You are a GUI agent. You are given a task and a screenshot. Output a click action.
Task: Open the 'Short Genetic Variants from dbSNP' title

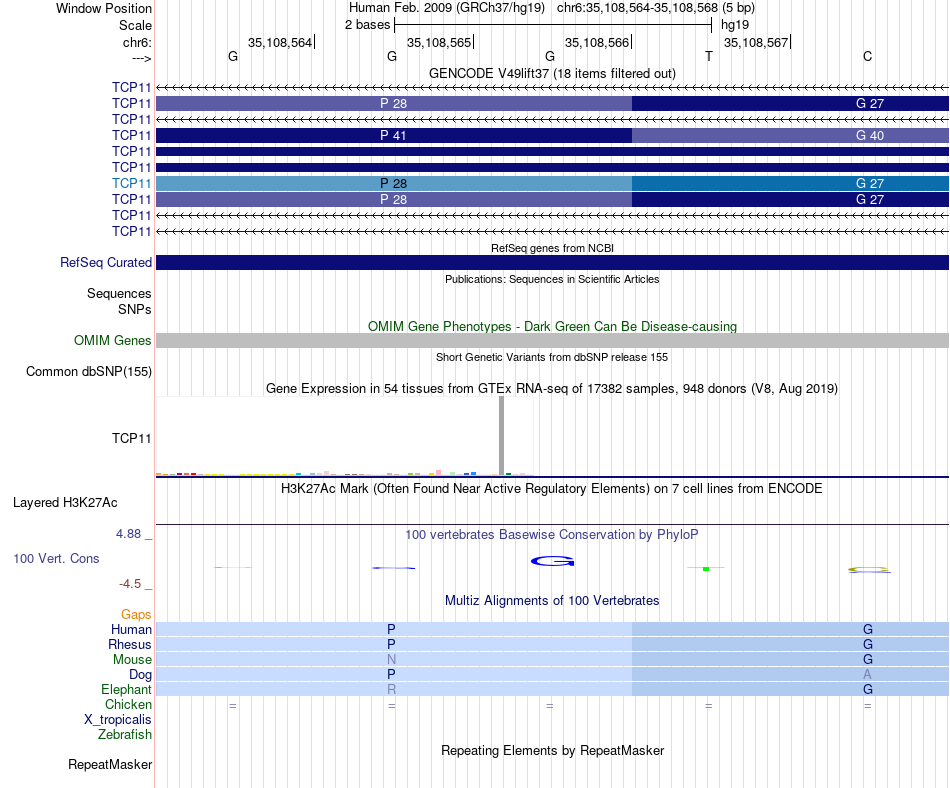(552, 357)
